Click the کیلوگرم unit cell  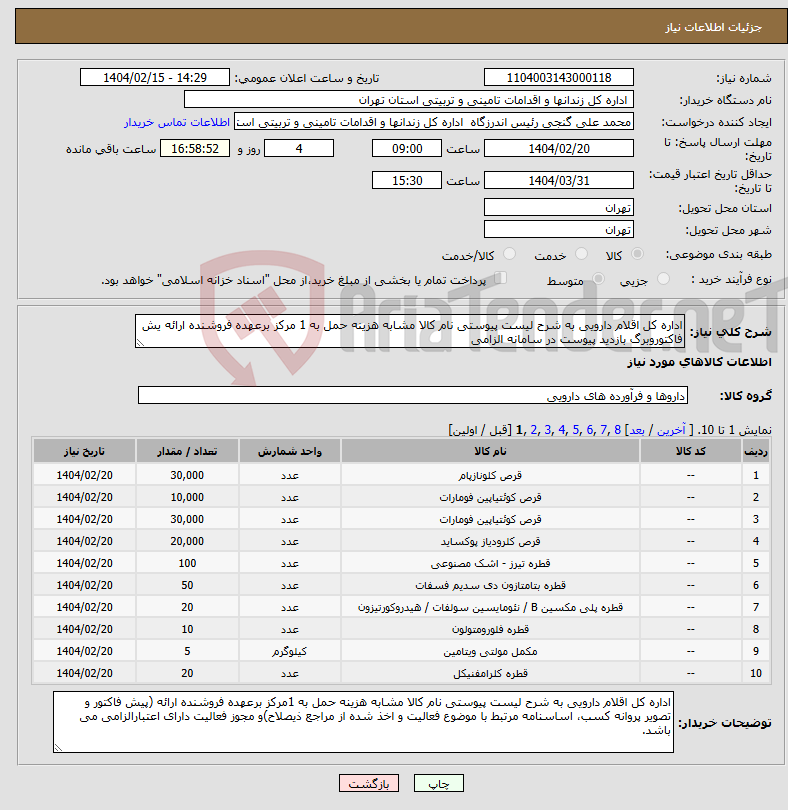289,651
